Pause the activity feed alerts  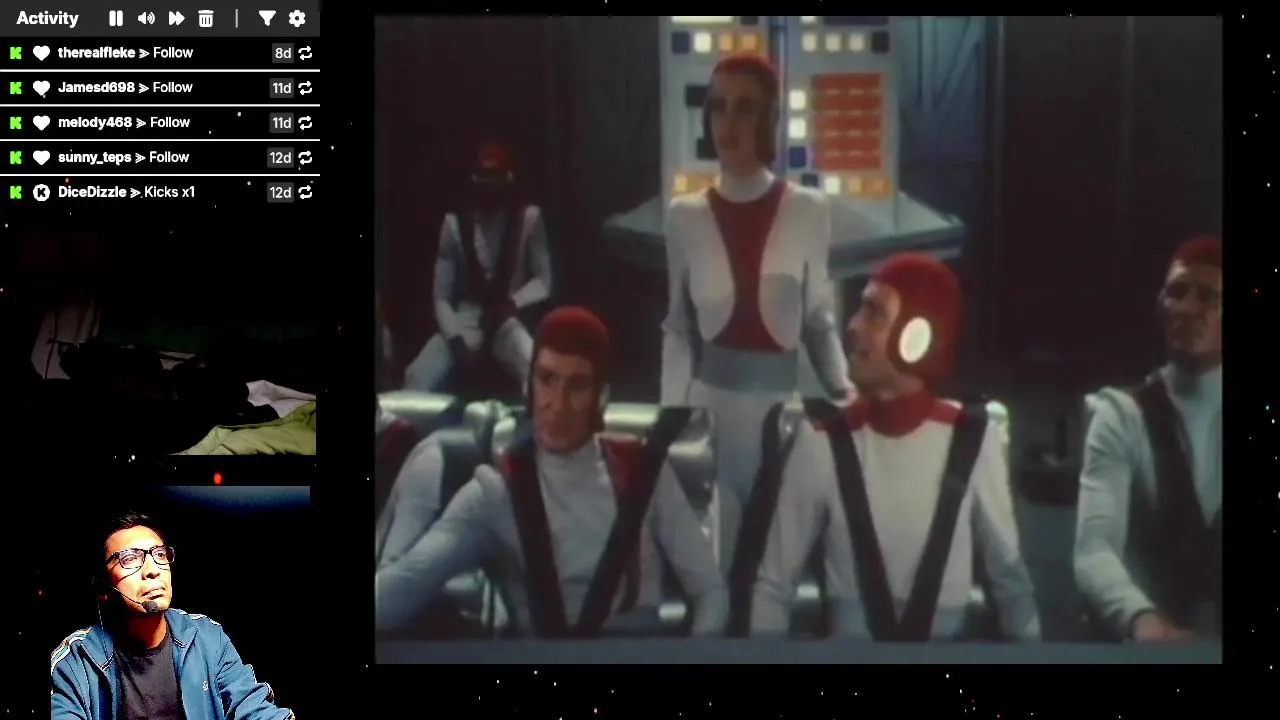[116, 18]
